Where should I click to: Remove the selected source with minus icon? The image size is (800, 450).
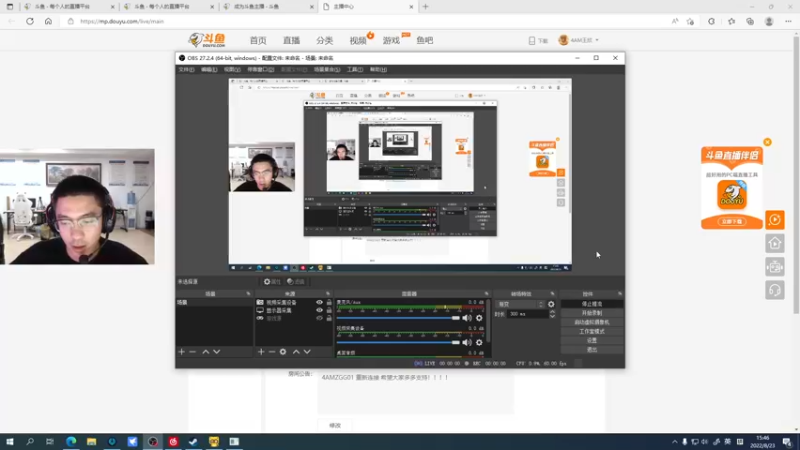click(272, 352)
